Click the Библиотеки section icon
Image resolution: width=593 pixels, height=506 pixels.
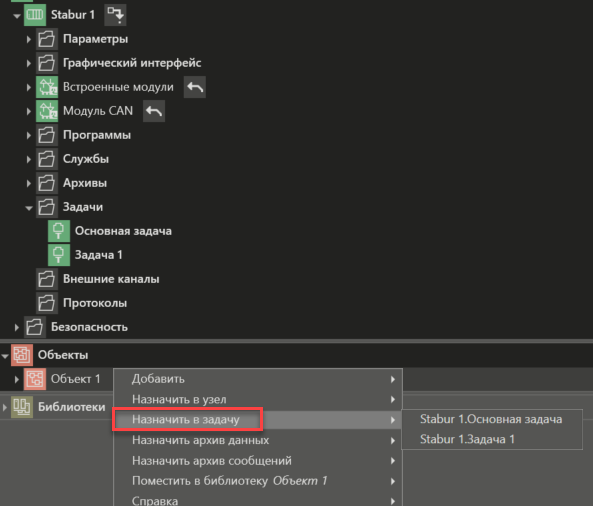point(22,407)
